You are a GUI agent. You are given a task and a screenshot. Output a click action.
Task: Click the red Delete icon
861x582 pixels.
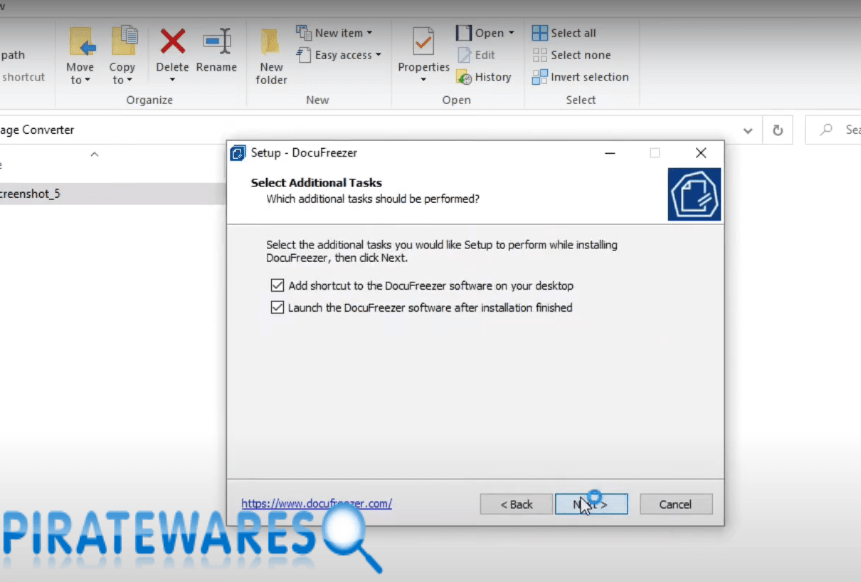point(172,43)
